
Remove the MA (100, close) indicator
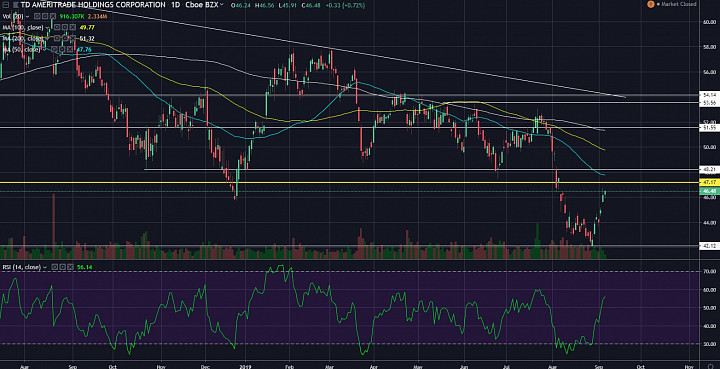73,28
